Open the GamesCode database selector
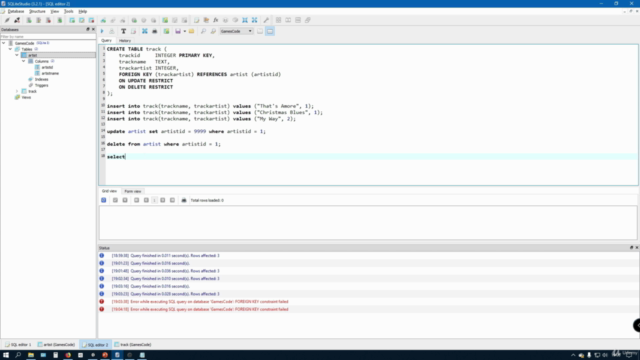Image resolution: width=640 pixels, height=360 pixels. click(x=236, y=31)
